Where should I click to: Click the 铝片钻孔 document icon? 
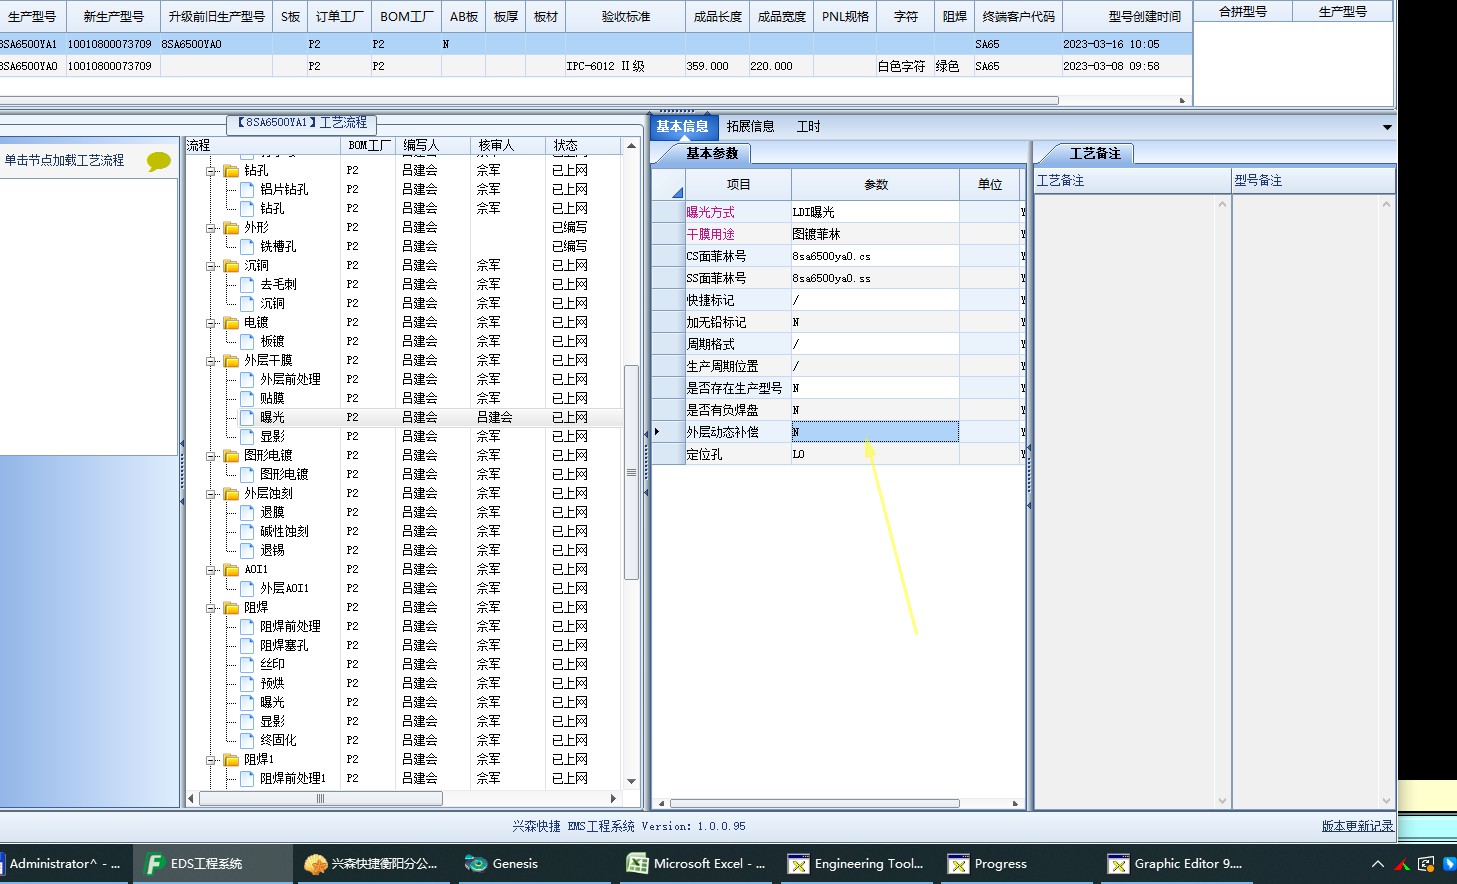point(247,189)
